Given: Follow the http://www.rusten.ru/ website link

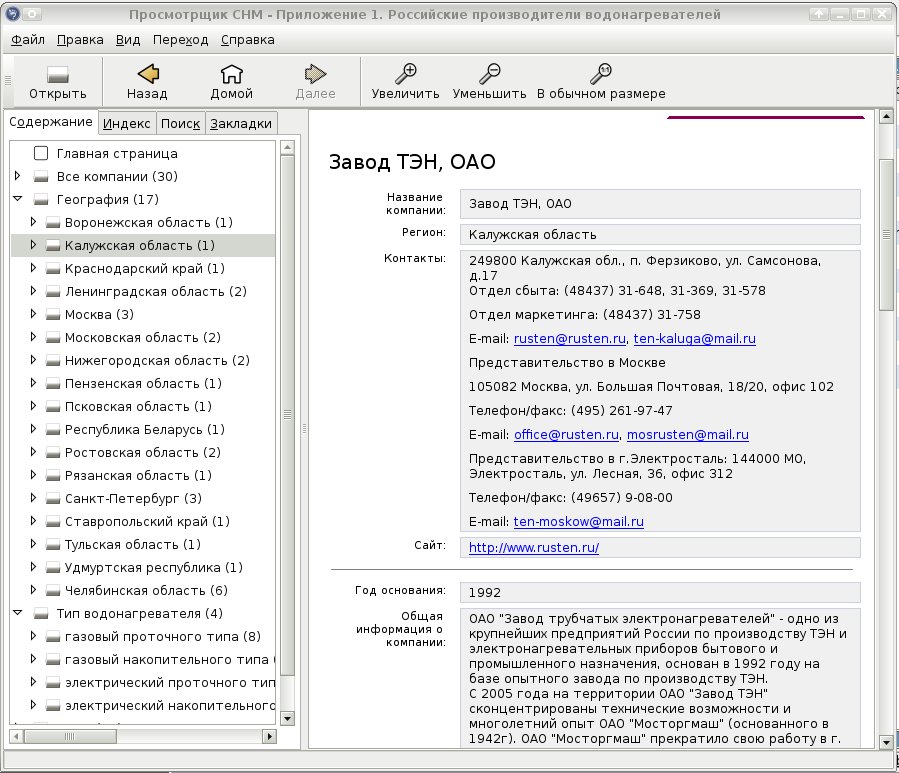Looking at the screenshot, I should coord(534,548).
